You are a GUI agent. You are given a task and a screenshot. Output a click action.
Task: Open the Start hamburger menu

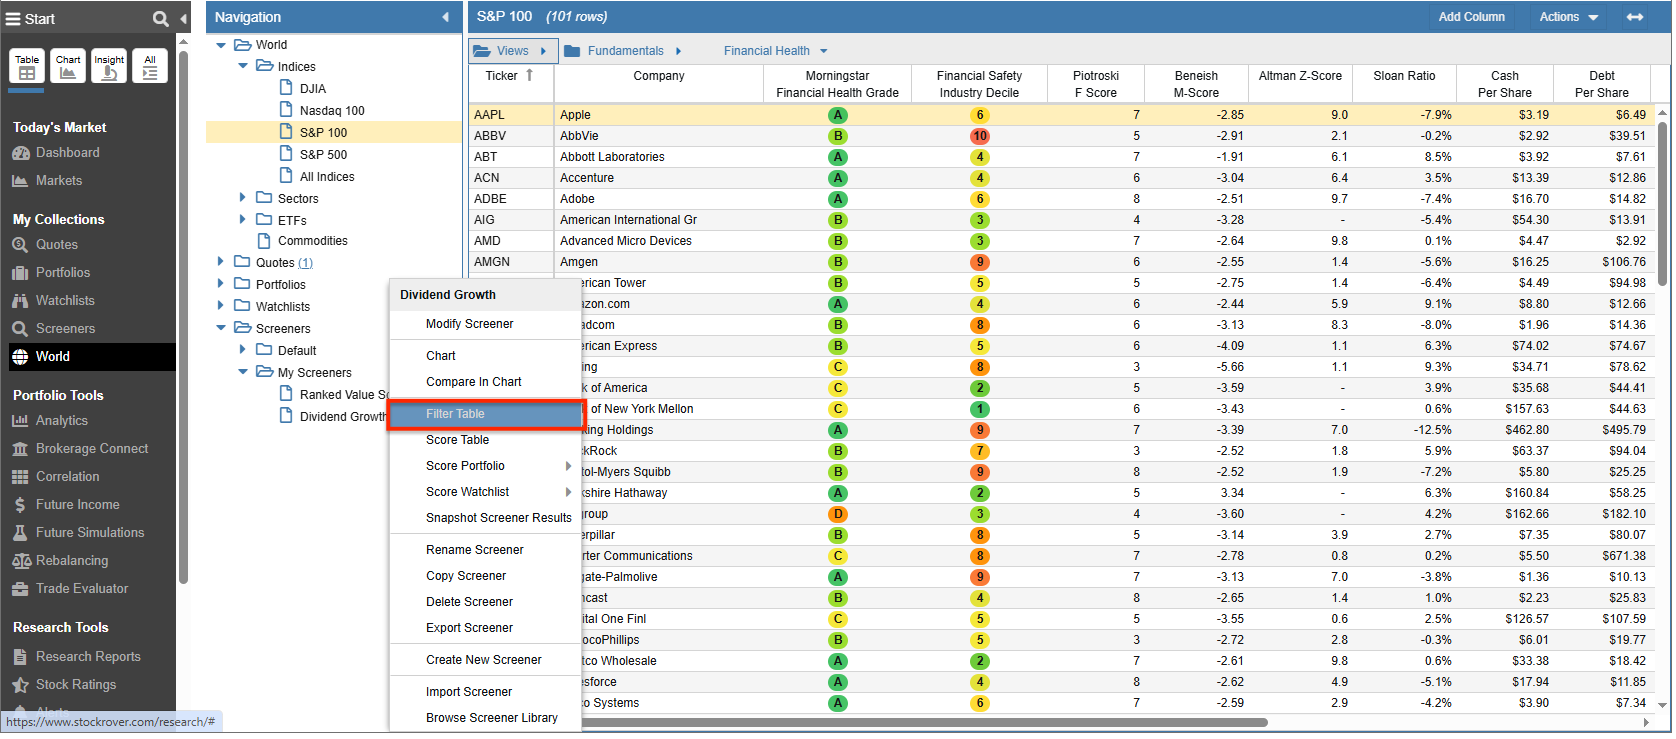pyautogui.click(x=13, y=19)
